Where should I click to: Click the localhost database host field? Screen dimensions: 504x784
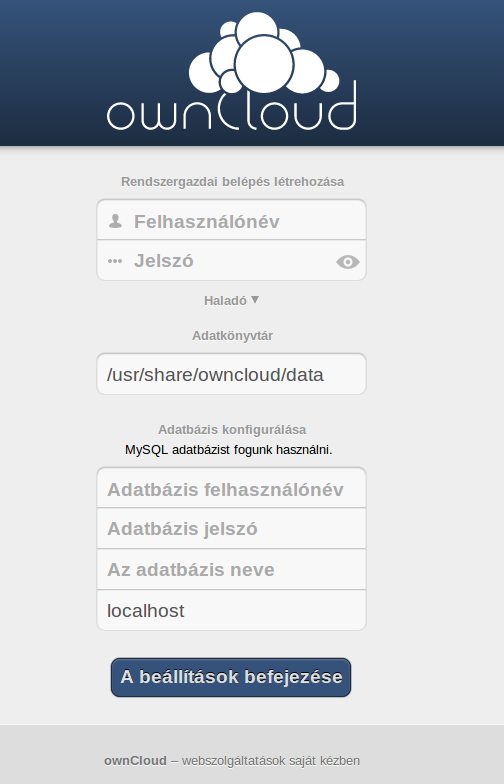click(x=232, y=610)
